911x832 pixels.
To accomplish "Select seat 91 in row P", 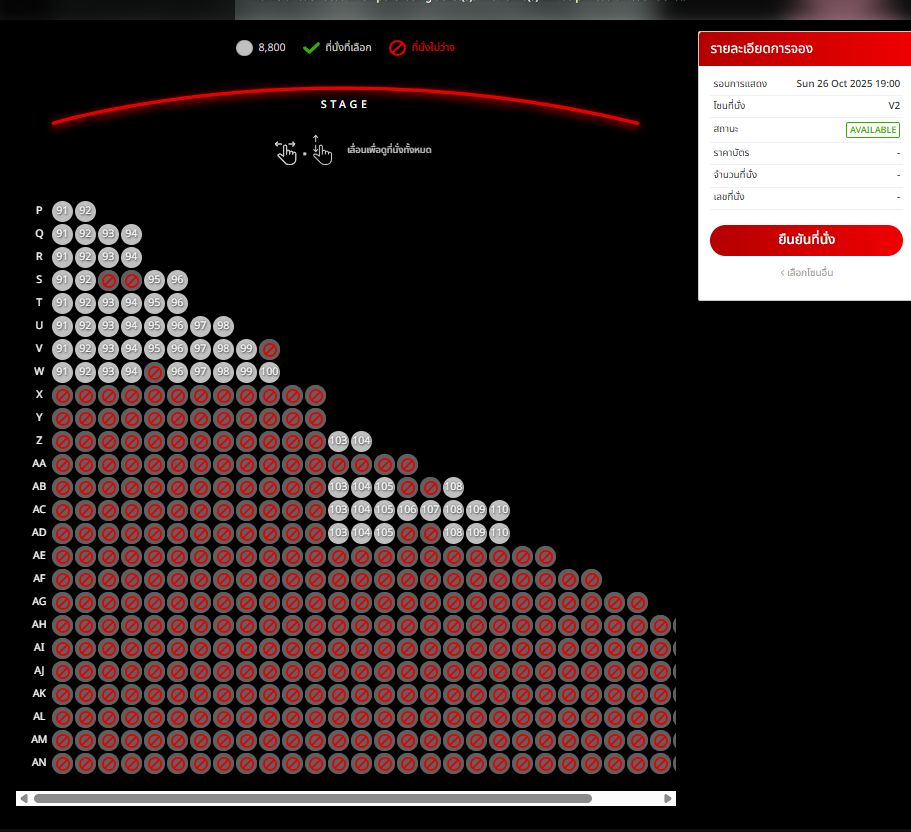I will (62, 211).
